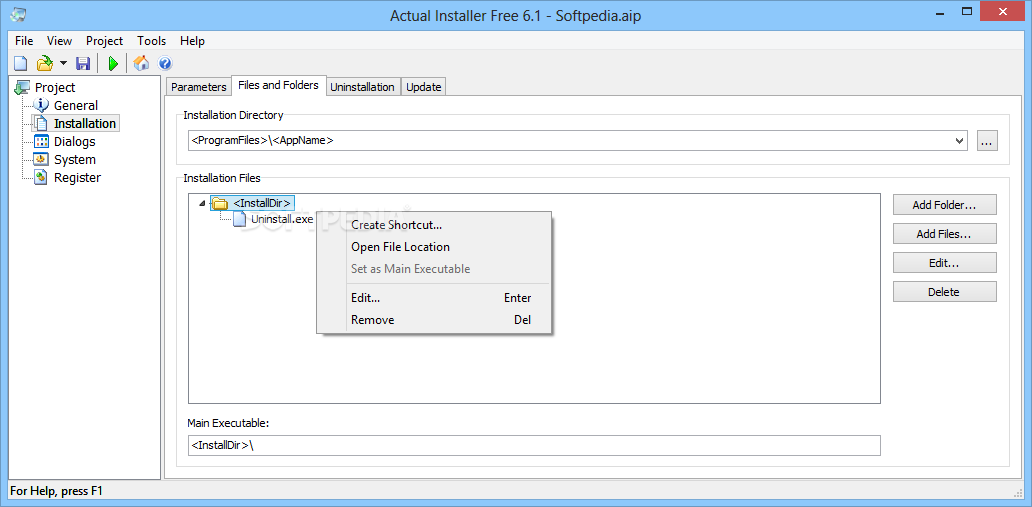Select System in the project tree
Screen dimensions: 1032x507
tap(74, 159)
